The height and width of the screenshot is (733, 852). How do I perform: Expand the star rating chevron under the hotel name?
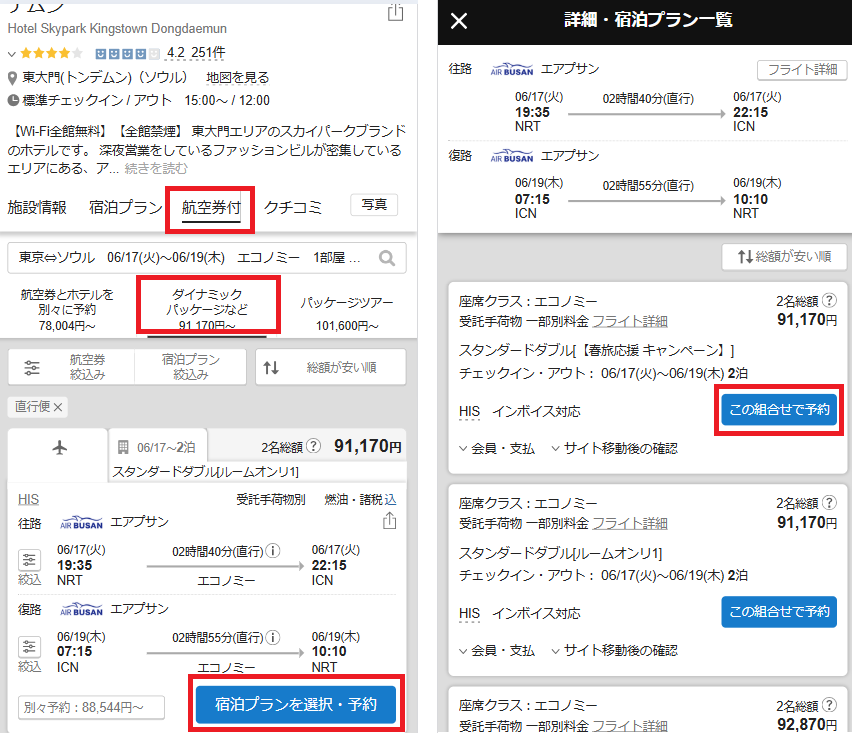[x=11, y=53]
